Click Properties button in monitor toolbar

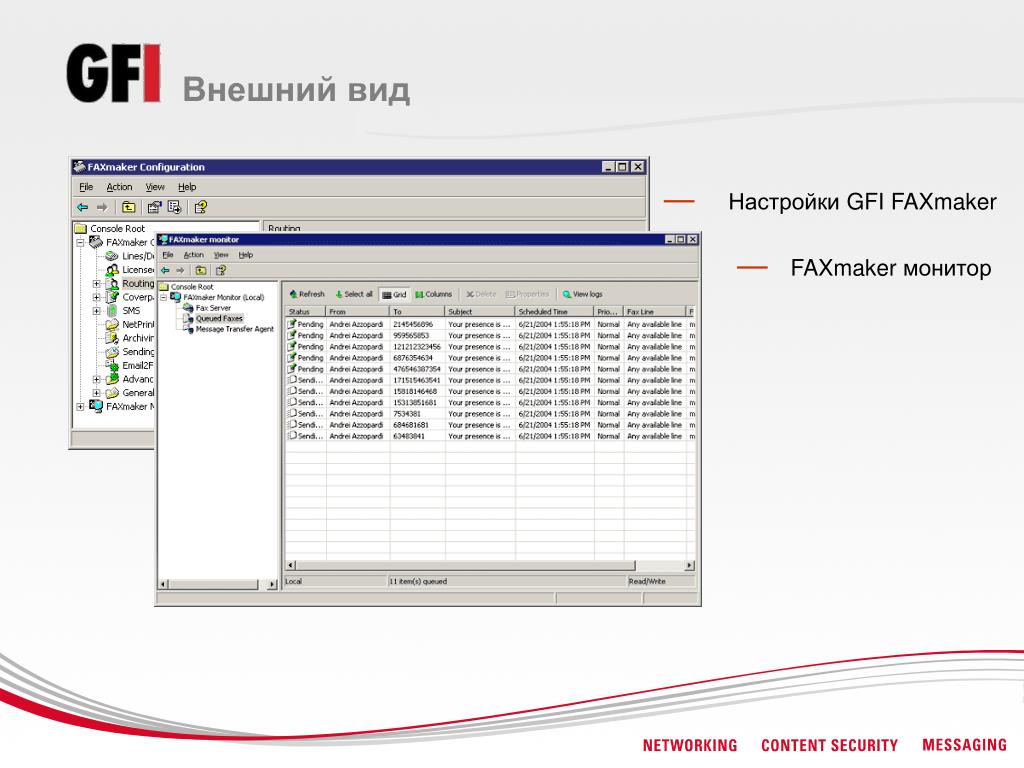(x=527, y=295)
